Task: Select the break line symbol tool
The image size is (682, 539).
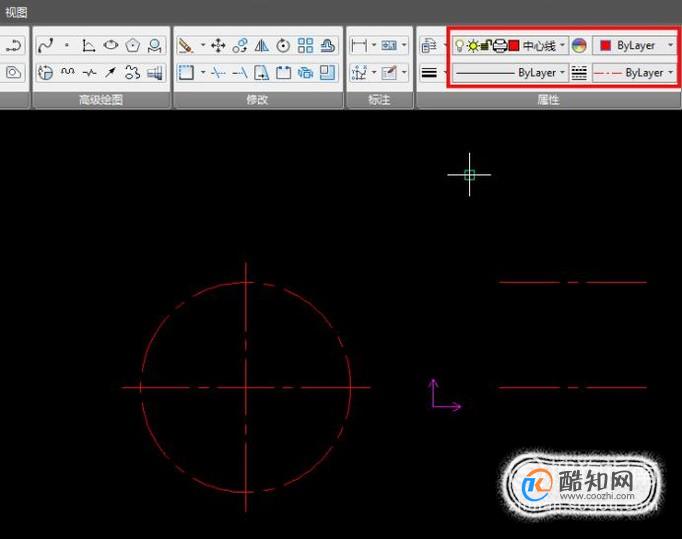Action: pos(89,72)
